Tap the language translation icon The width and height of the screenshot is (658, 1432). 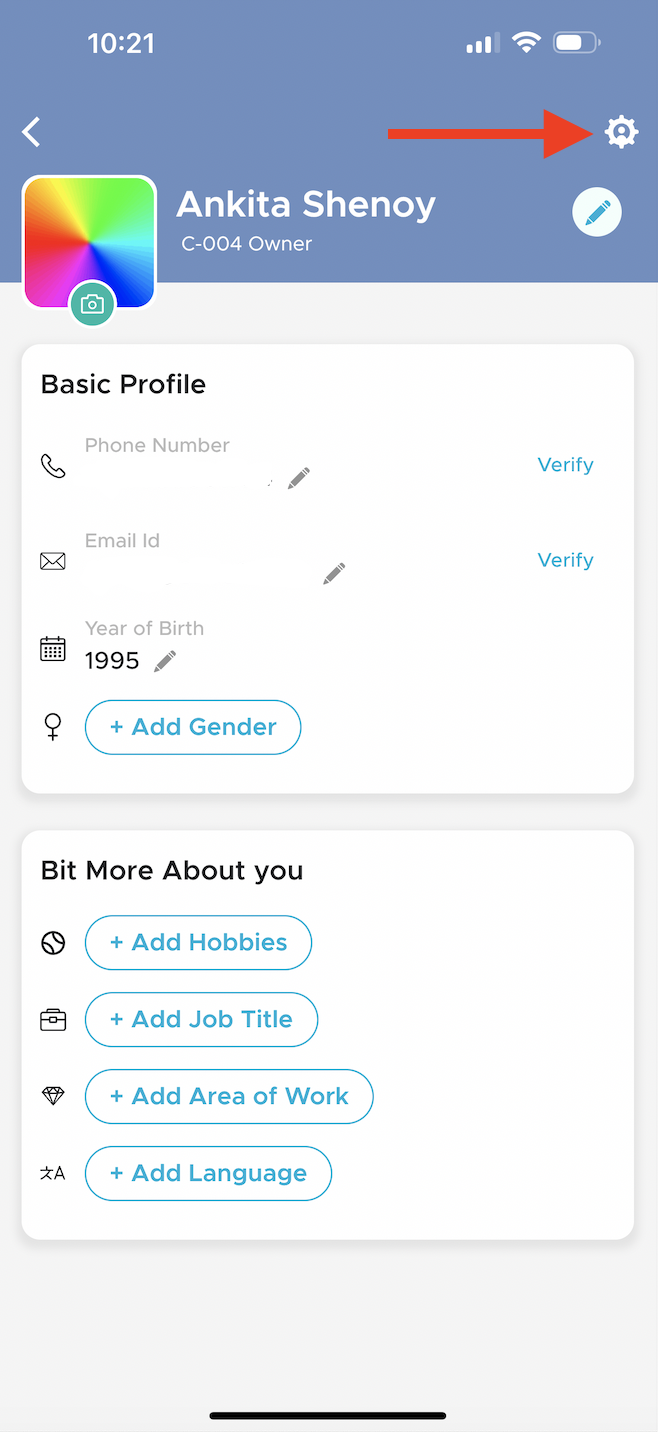pos(52,1173)
